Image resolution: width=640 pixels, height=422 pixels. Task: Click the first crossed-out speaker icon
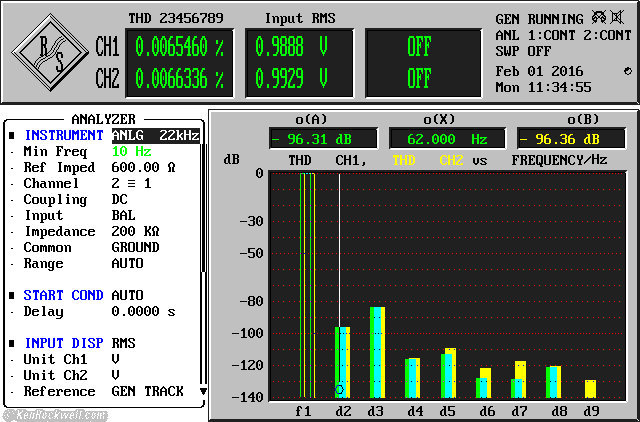(599, 19)
